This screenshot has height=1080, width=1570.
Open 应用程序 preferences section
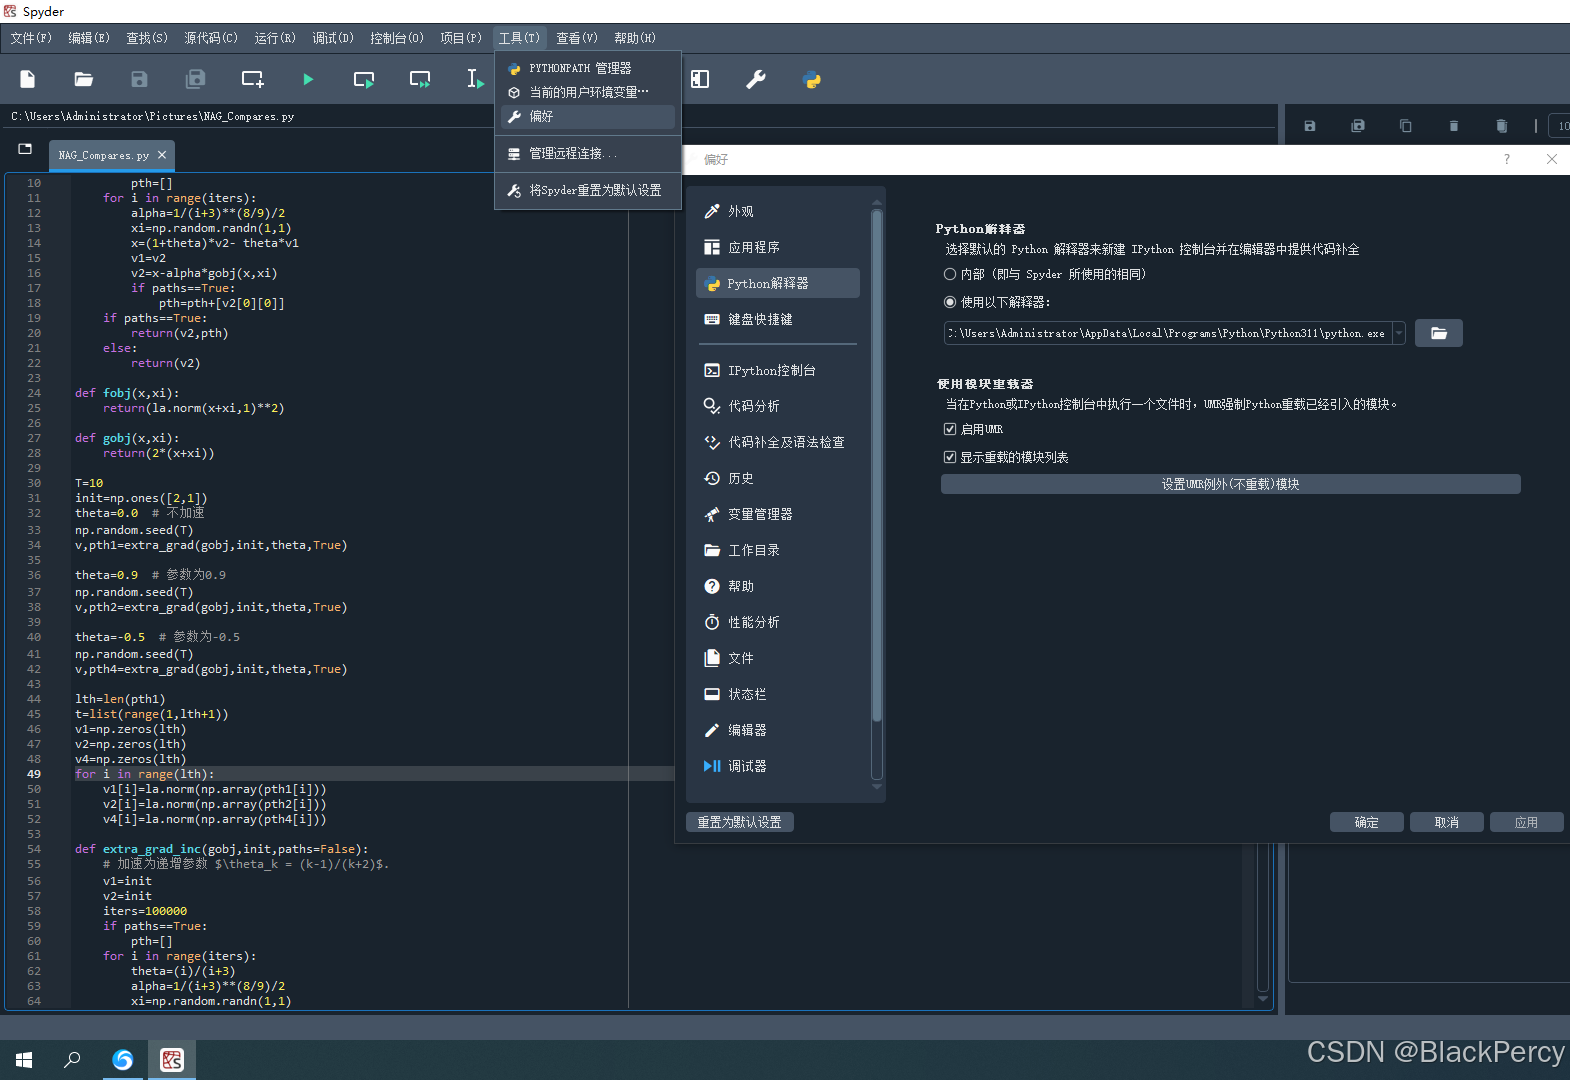tap(778, 247)
